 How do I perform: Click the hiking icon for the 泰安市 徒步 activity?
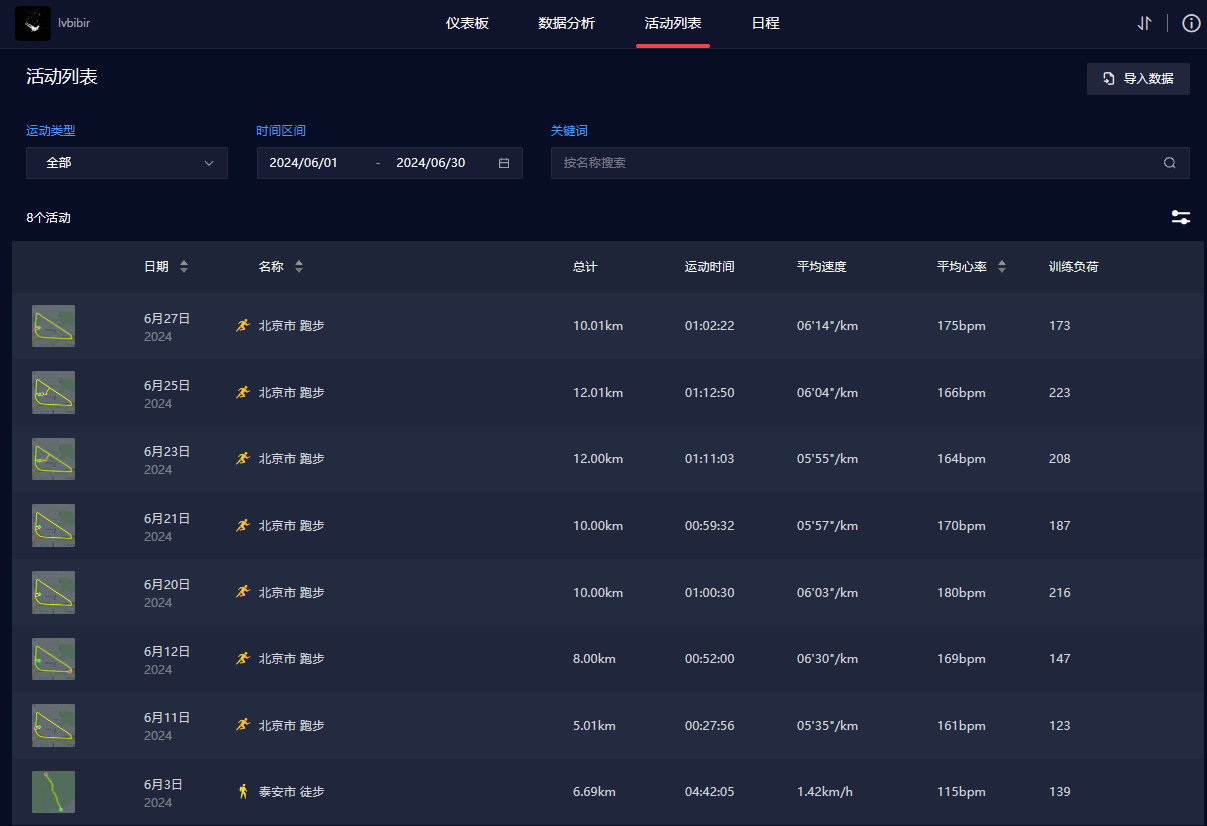click(x=242, y=791)
